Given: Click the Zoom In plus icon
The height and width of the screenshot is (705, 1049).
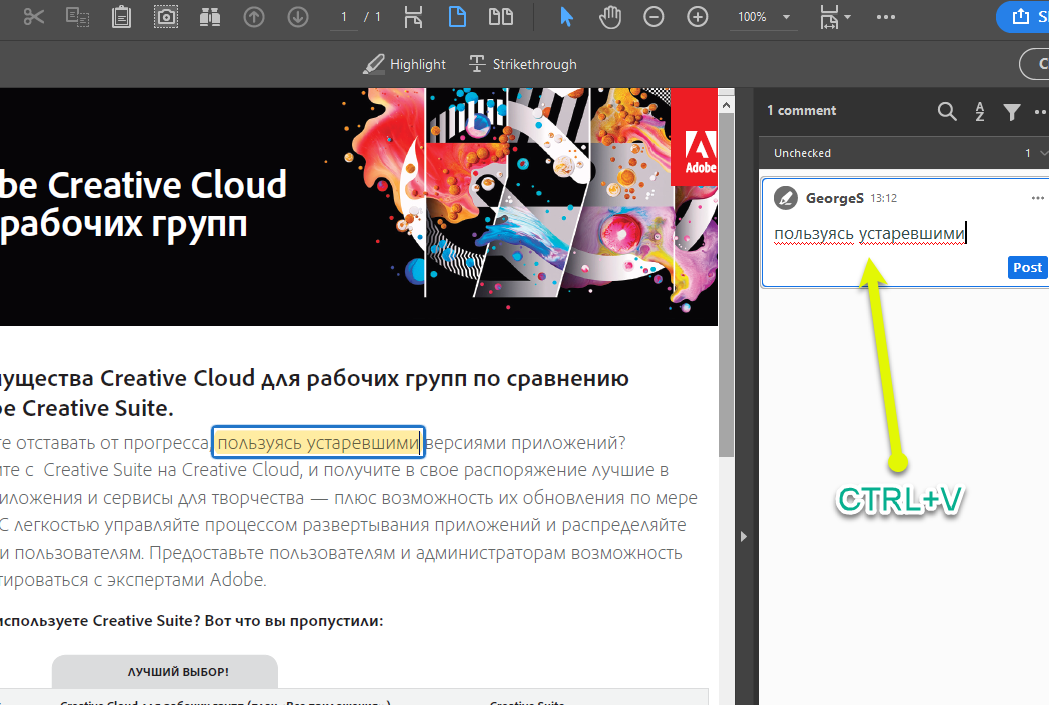Looking at the screenshot, I should pyautogui.click(x=697, y=17).
